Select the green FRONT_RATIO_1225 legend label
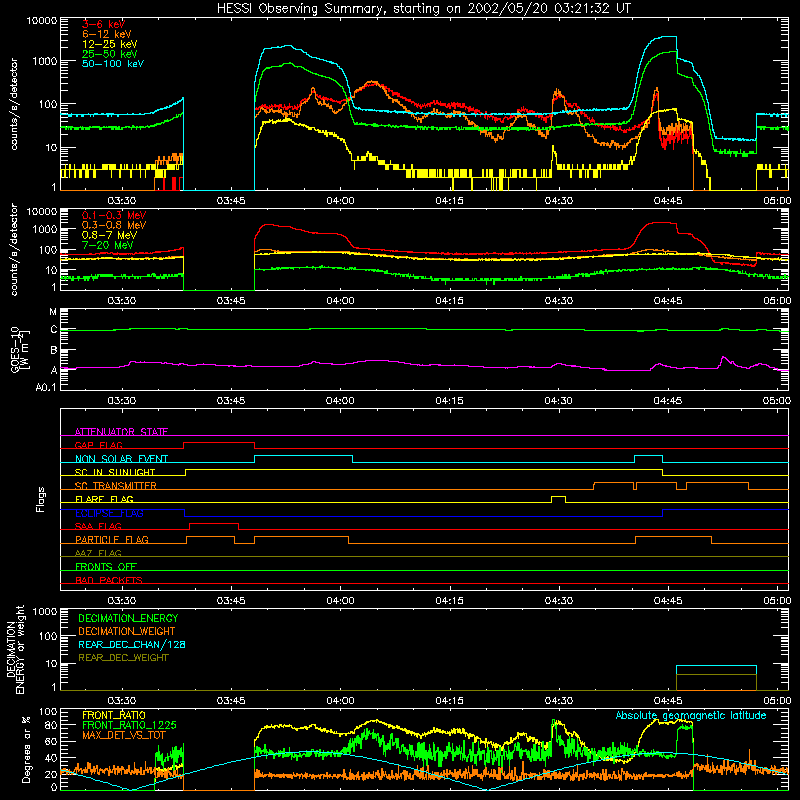Image resolution: width=800 pixels, height=800 pixels. pyautogui.click(x=129, y=725)
